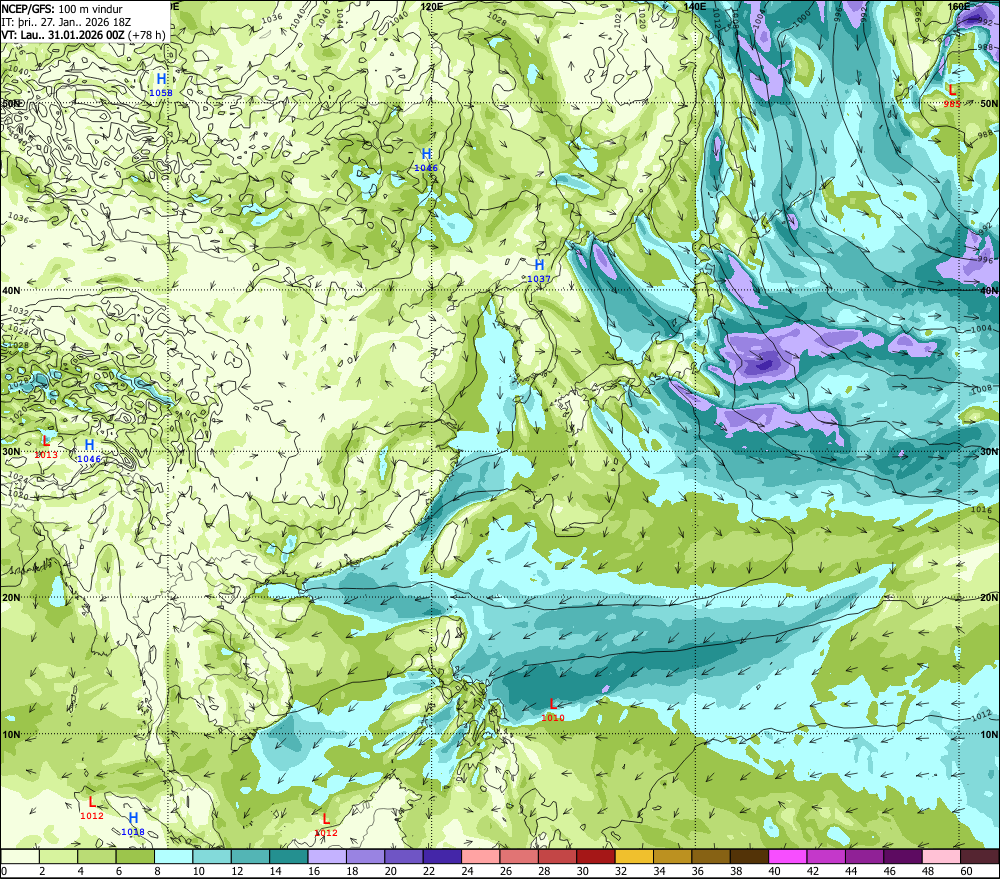Viewport: 1000px width, 879px height.
Task: Click the legend scale number 24
Action: [467, 871]
